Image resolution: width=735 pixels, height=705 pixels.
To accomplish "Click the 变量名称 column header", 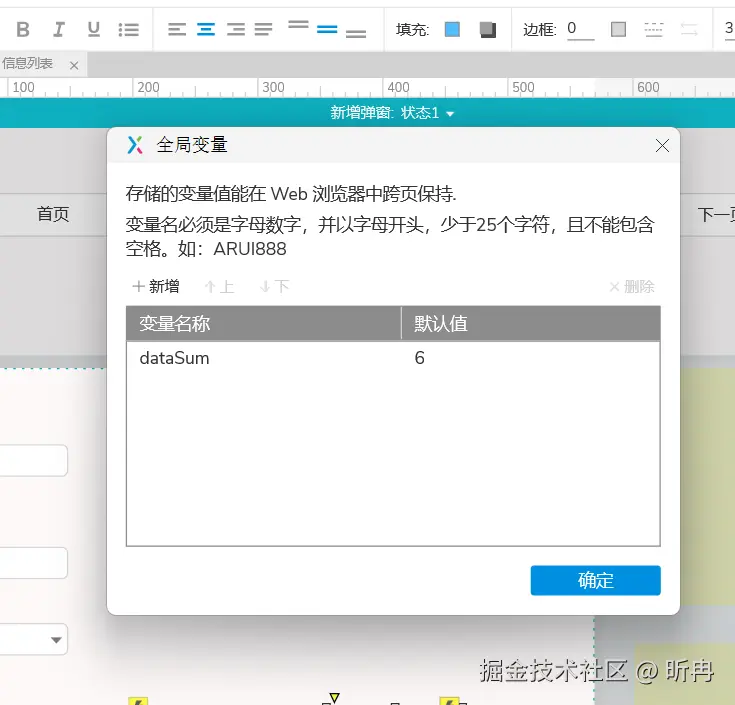I will (x=264, y=323).
